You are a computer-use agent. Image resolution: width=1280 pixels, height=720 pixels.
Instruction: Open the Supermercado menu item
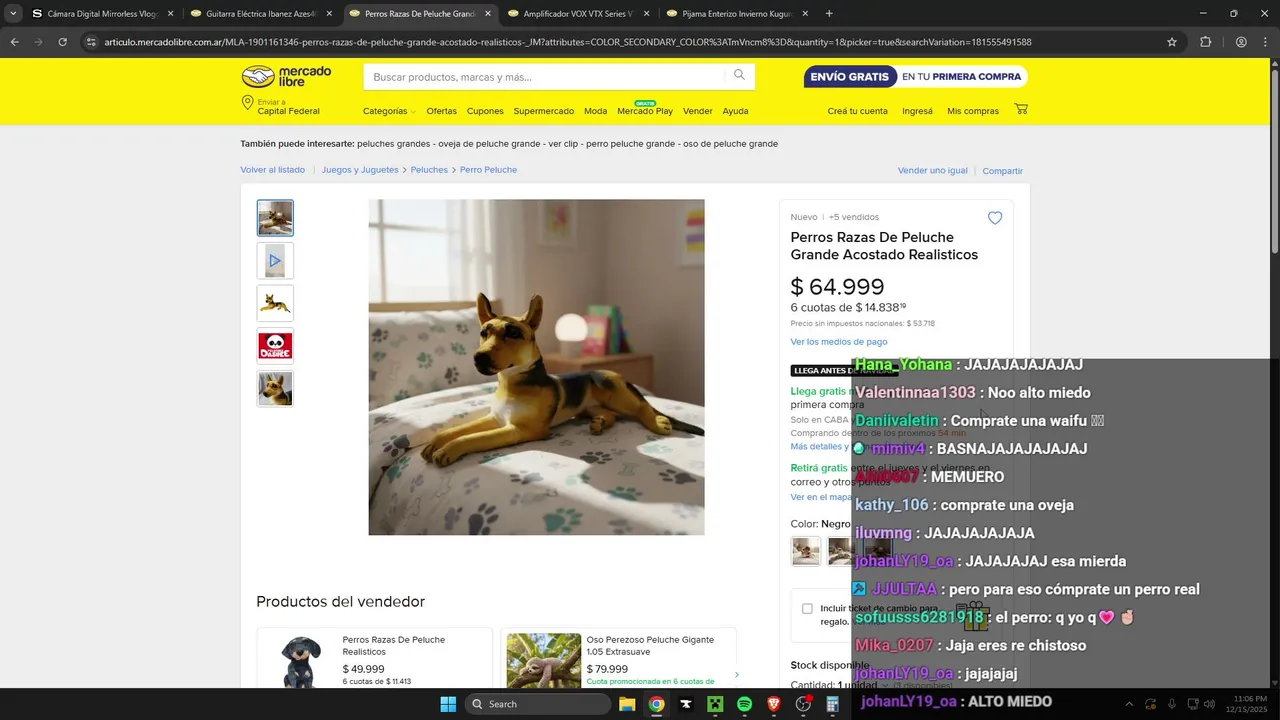point(544,111)
